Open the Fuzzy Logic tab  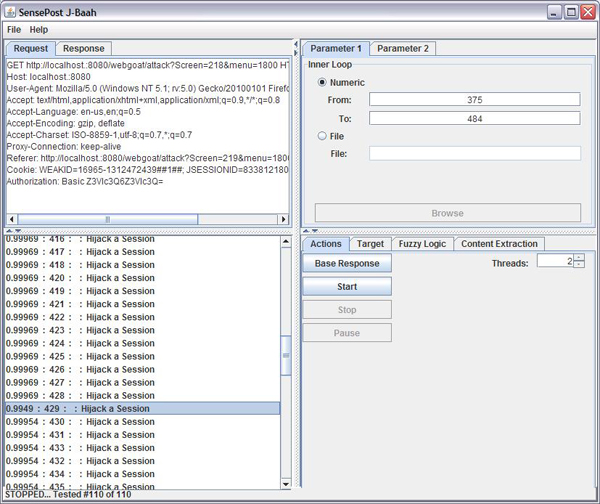point(421,243)
